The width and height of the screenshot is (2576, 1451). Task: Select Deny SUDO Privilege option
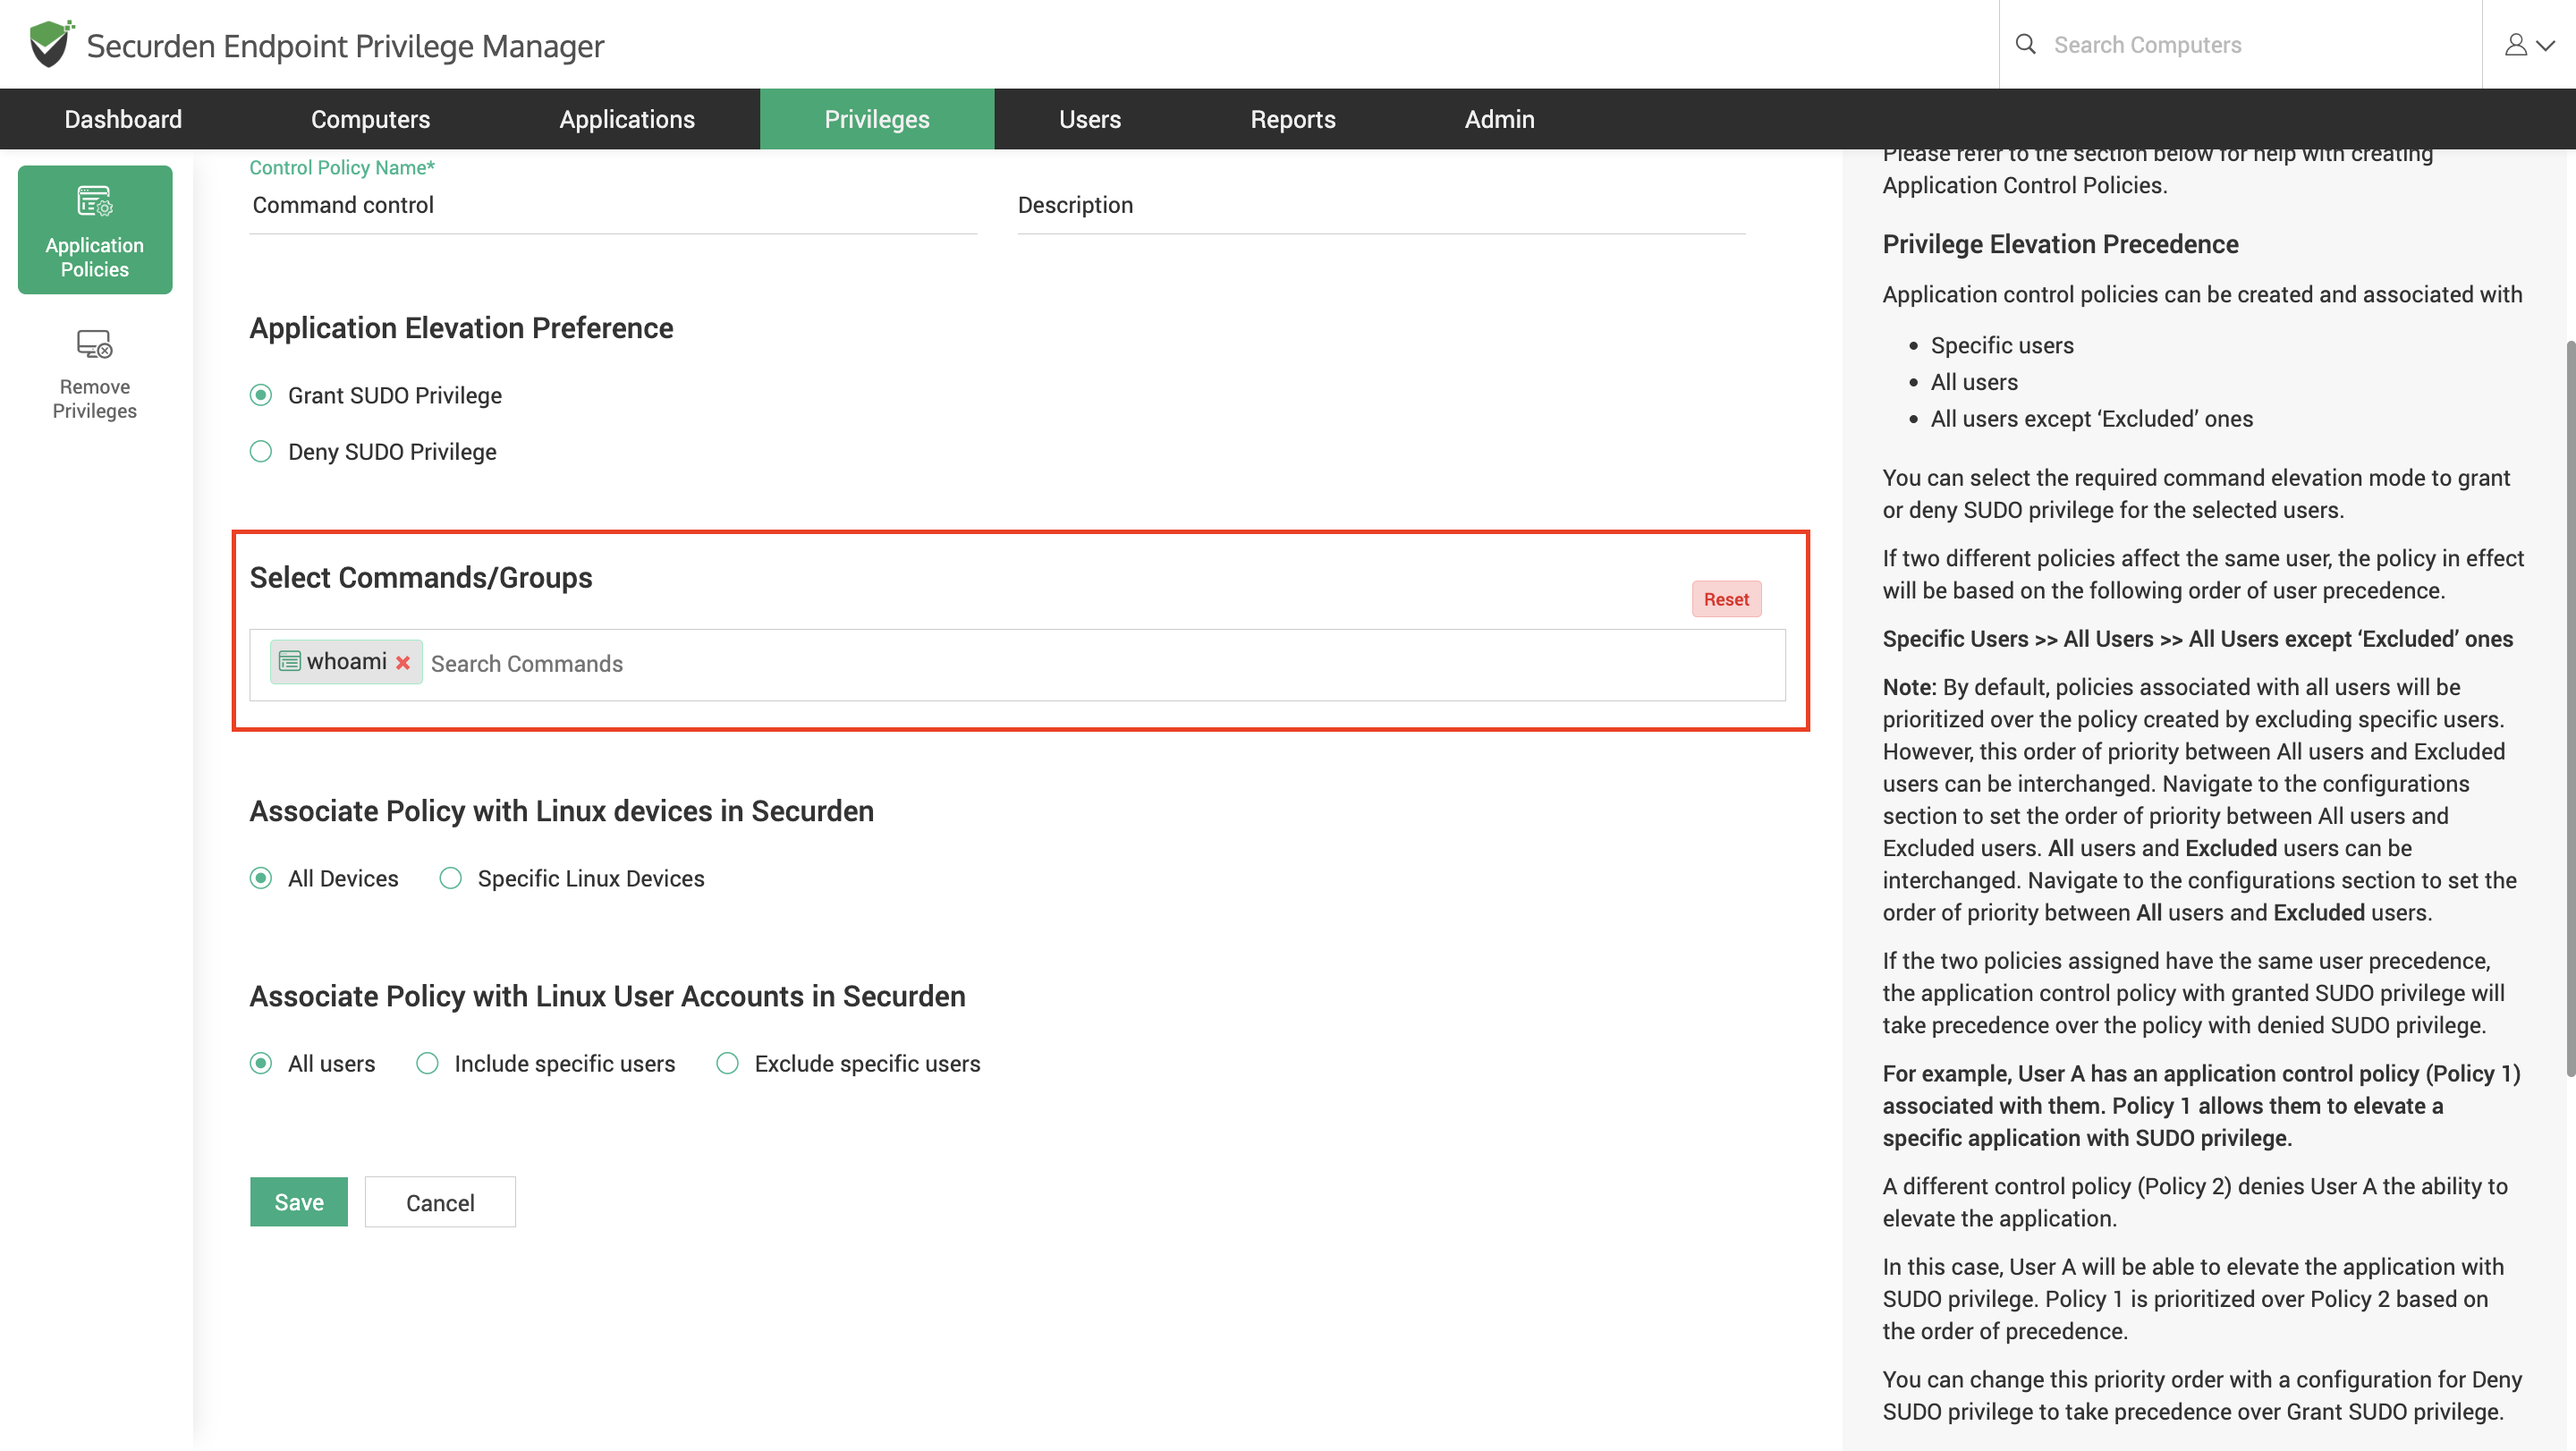pos(261,451)
